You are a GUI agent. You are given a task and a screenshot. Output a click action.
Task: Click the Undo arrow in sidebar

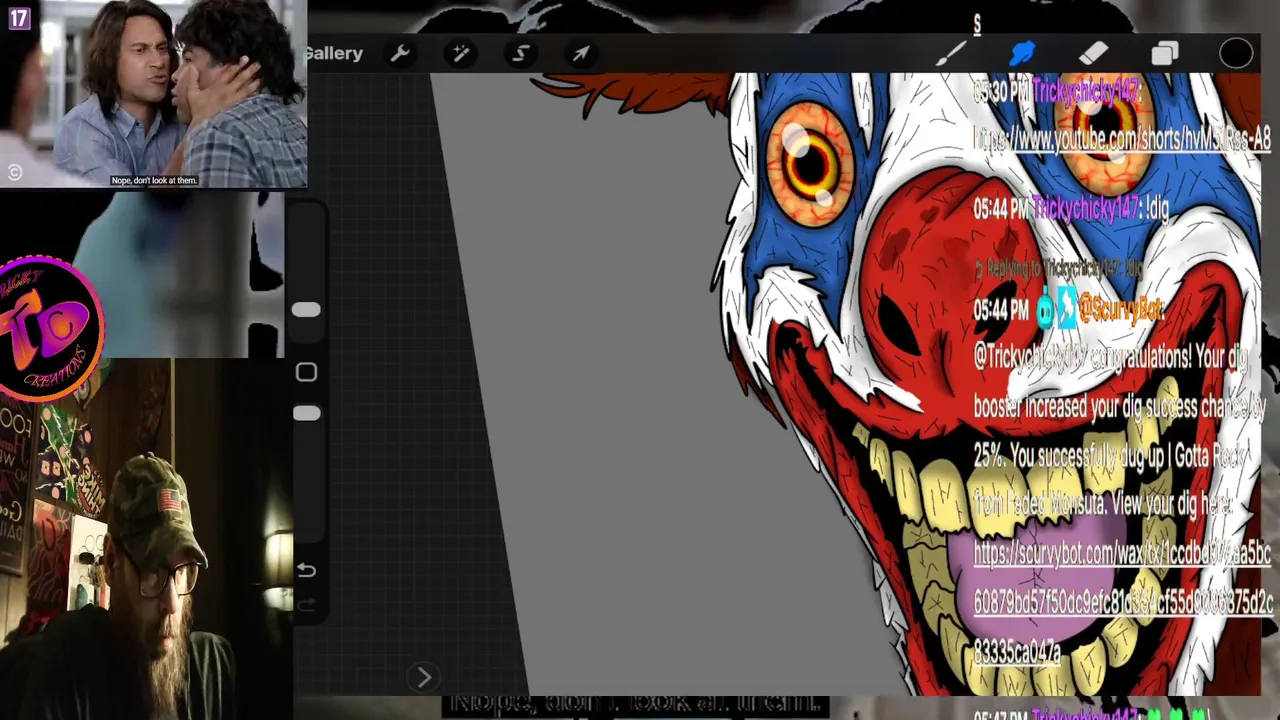[306, 570]
